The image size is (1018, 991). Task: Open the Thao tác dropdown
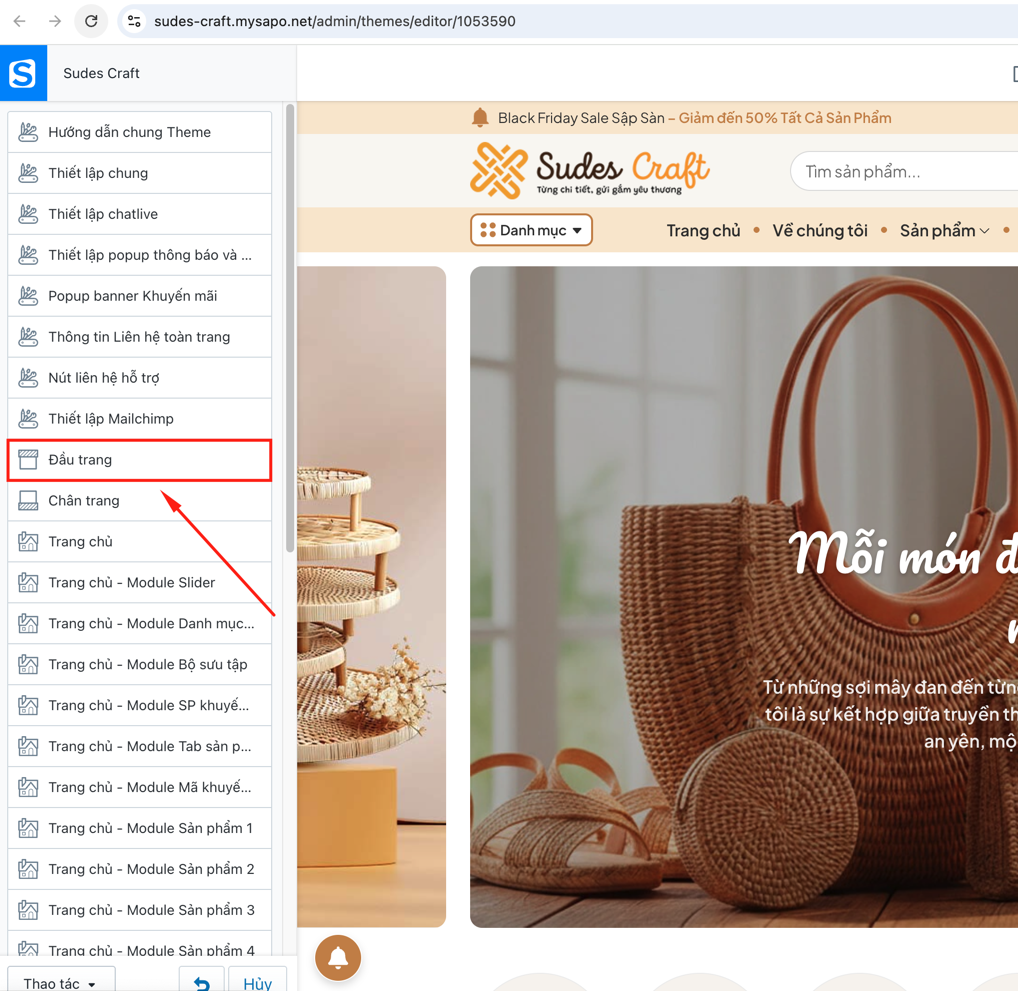[61, 979]
